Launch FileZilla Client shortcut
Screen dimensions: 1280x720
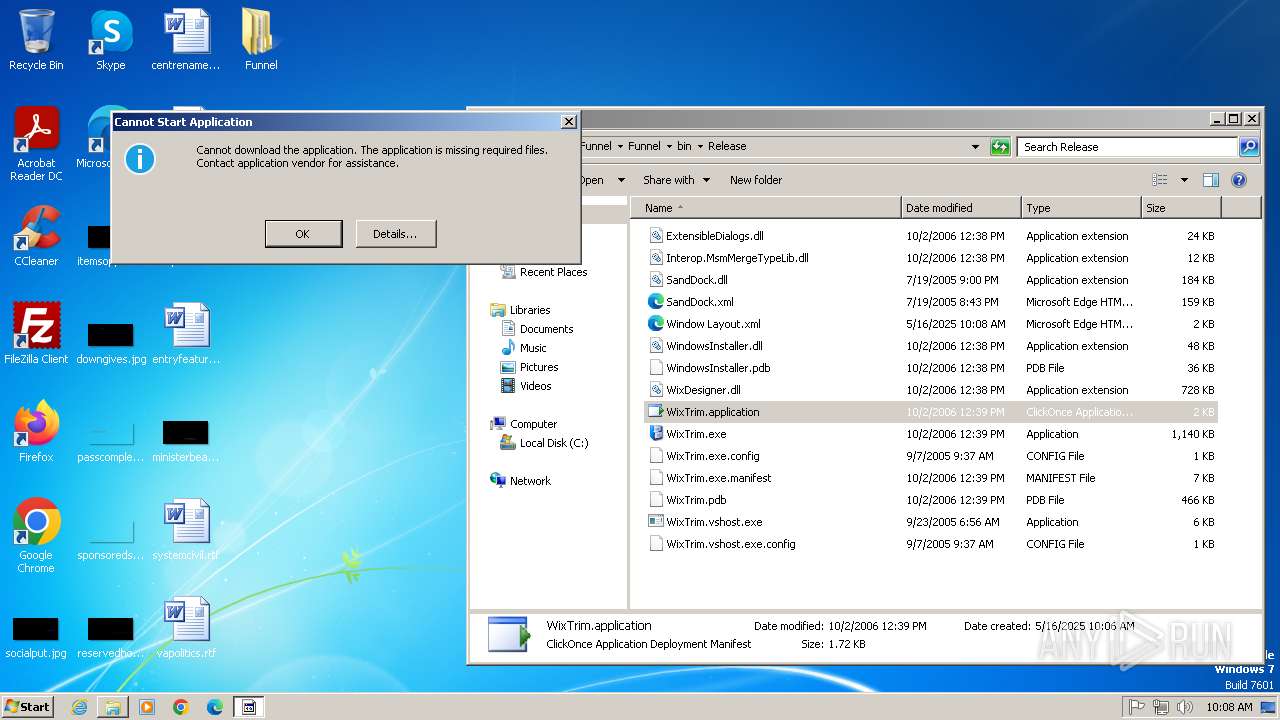tap(36, 334)
